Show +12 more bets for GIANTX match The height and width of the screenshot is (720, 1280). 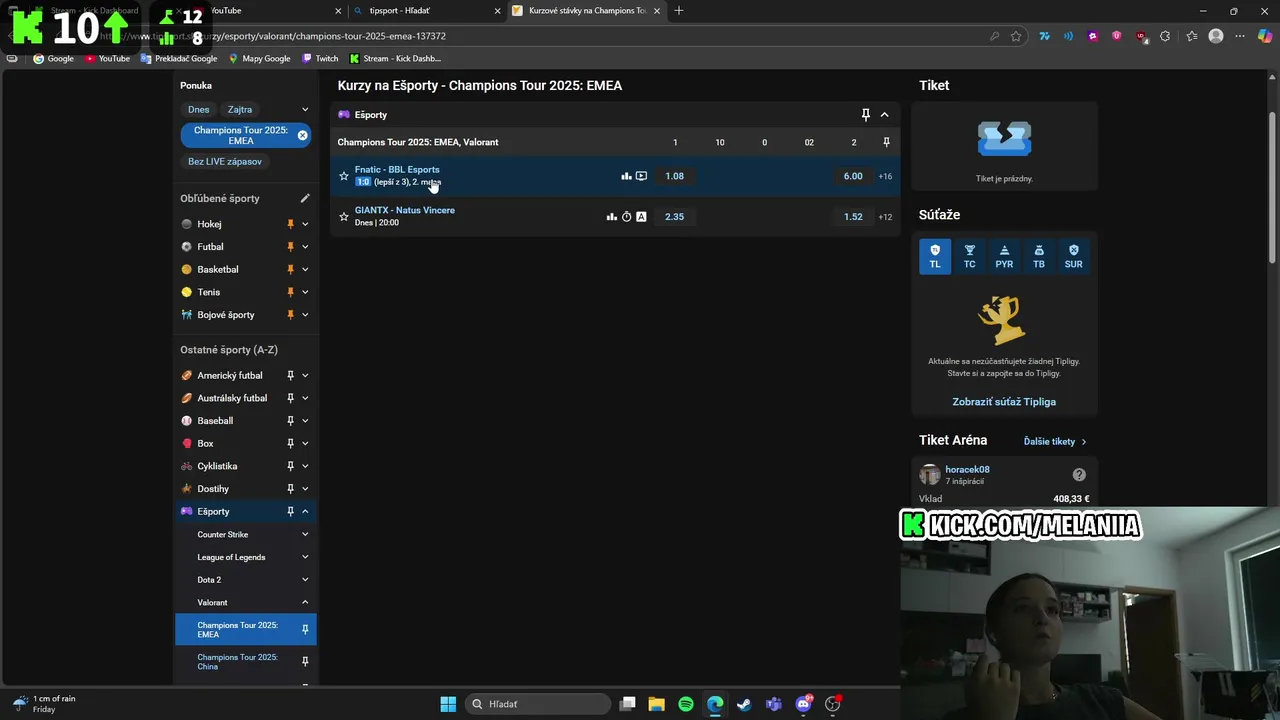tap(885, 217)
